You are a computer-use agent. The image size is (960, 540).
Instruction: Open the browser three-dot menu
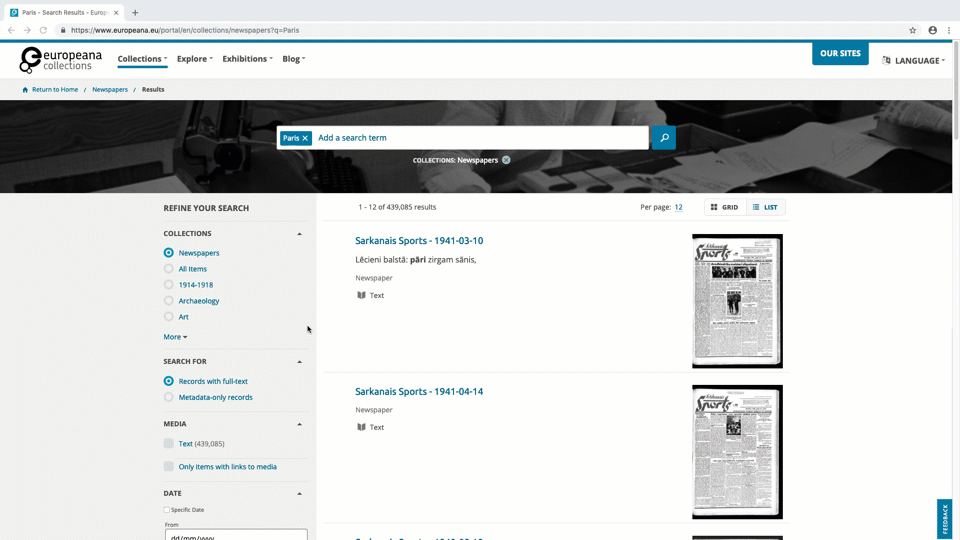point(949,30)
